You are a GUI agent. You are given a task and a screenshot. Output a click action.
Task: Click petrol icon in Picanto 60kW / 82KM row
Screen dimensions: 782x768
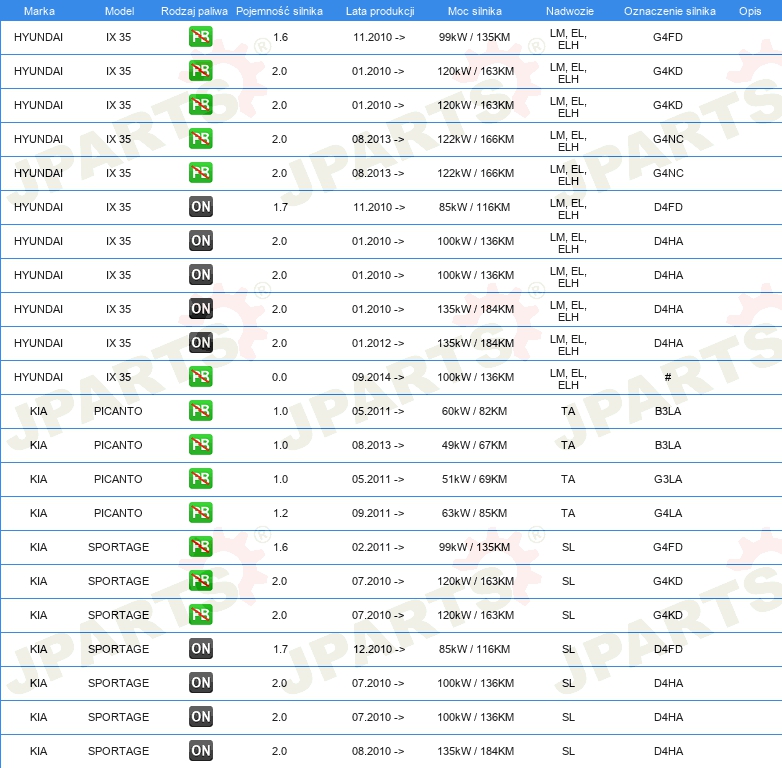click(x=200, y=410)
